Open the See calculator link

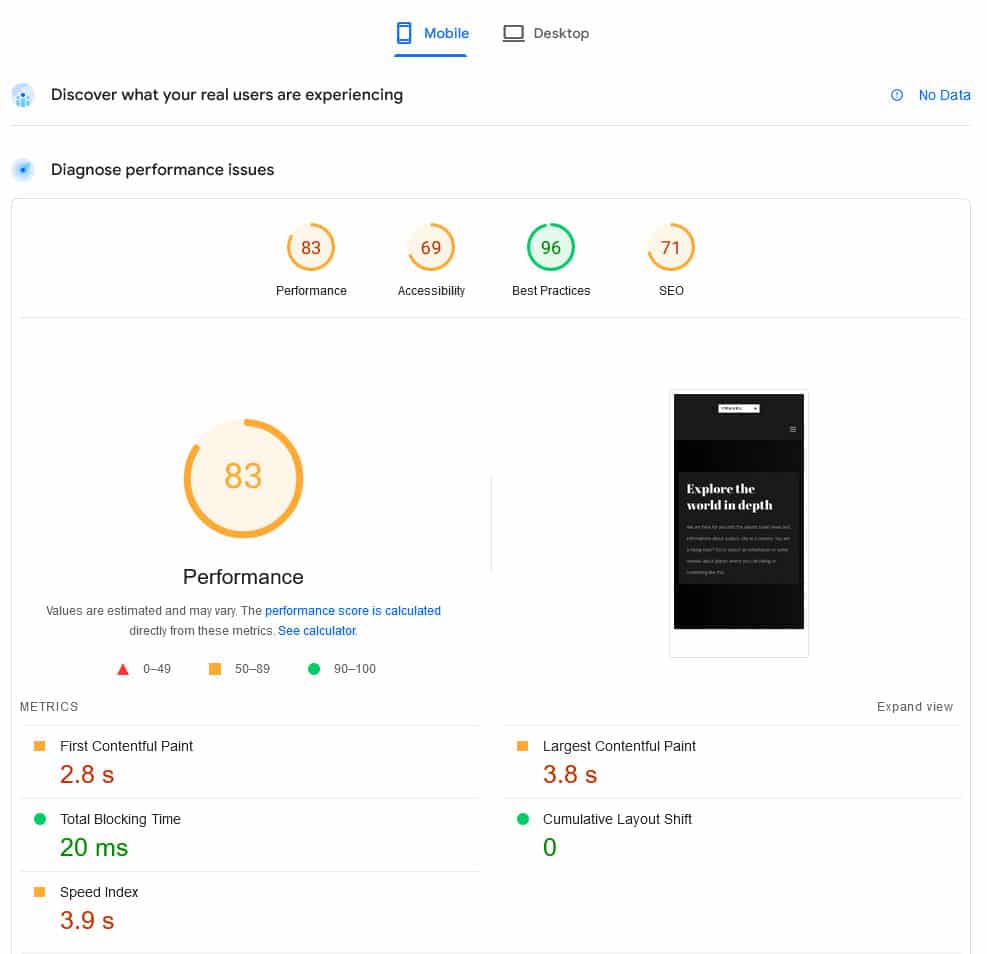pos(316,631)
